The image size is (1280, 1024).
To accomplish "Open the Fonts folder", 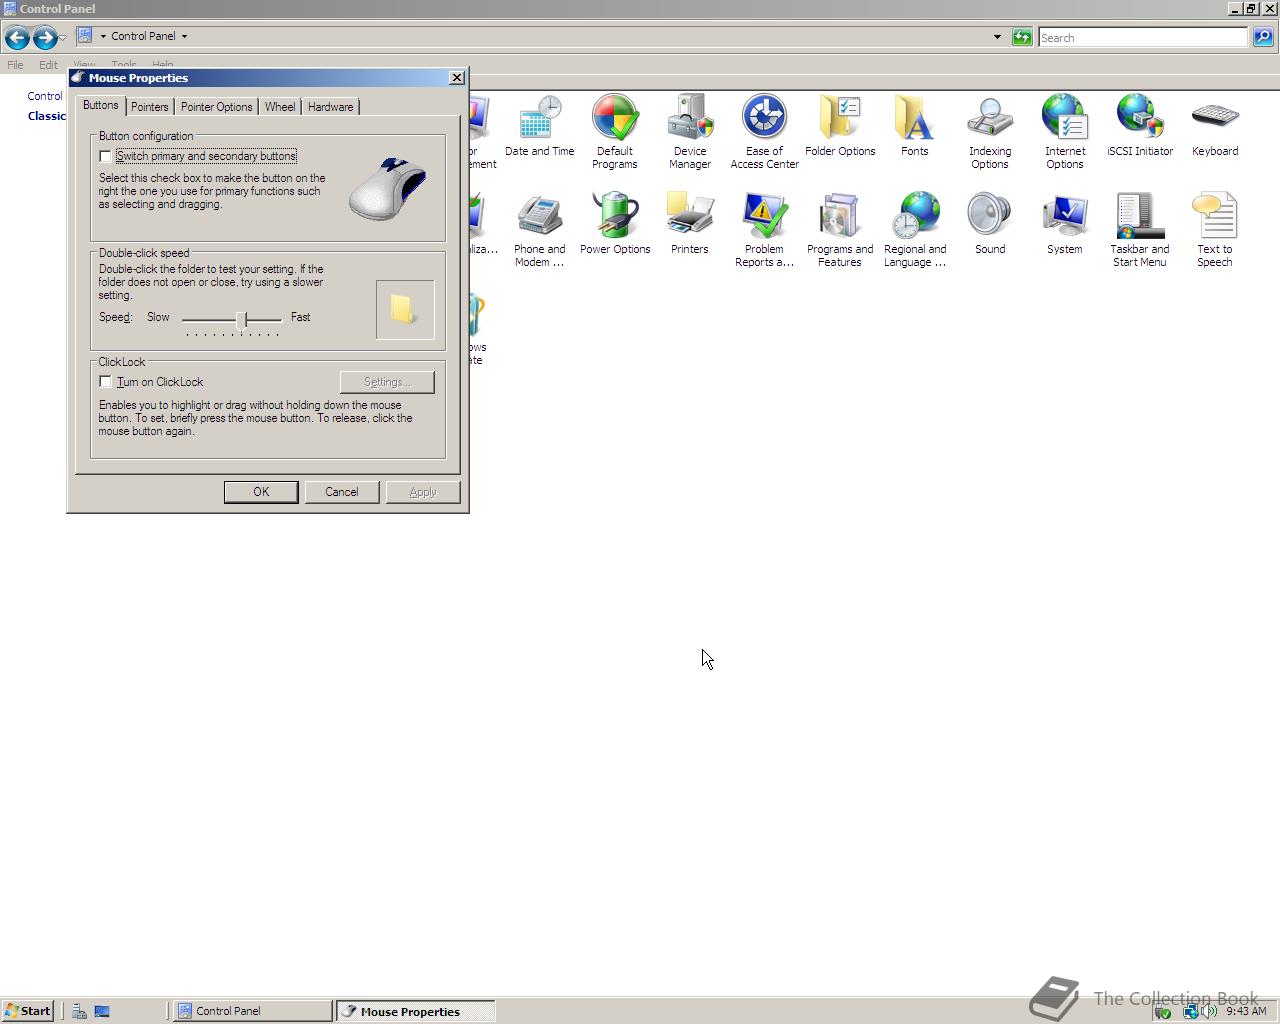I will click(x=915, y=126).
